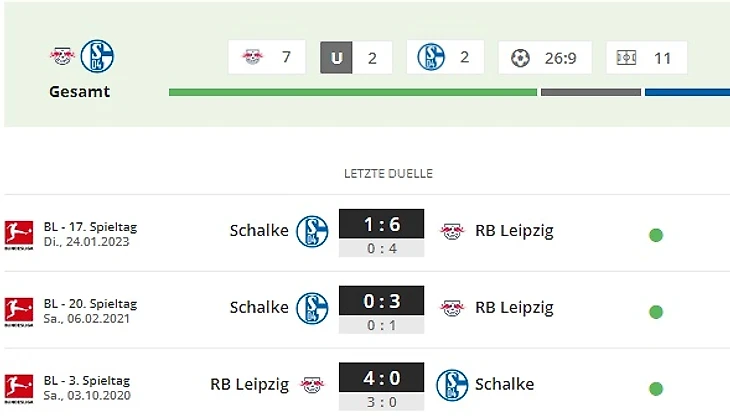730x416 pixels.
Task: Click the Bundesliga logo beside the 3. Spieltag match
Action: (x=19, y=386)
